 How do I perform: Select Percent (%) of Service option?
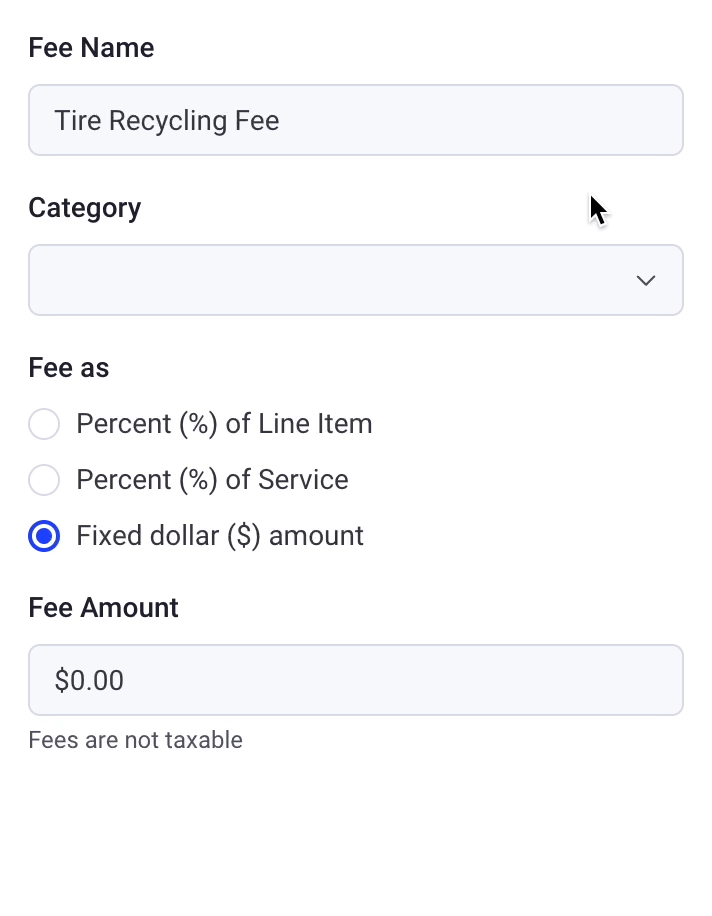click(x=44, y=480)
